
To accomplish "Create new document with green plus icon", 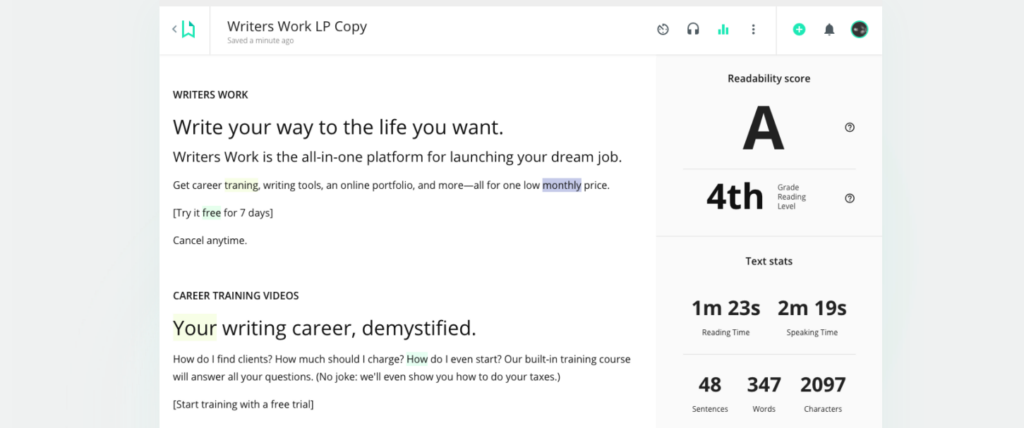I will (799, 29).
